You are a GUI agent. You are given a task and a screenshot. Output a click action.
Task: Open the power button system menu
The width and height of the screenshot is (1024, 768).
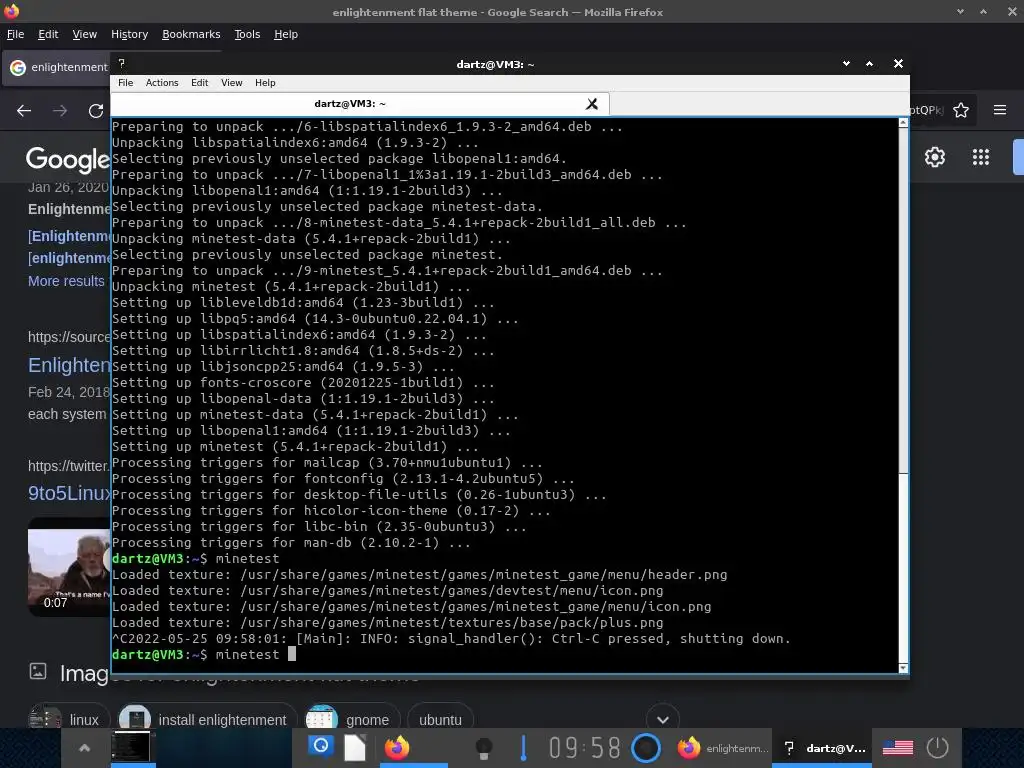coord(937,747)
